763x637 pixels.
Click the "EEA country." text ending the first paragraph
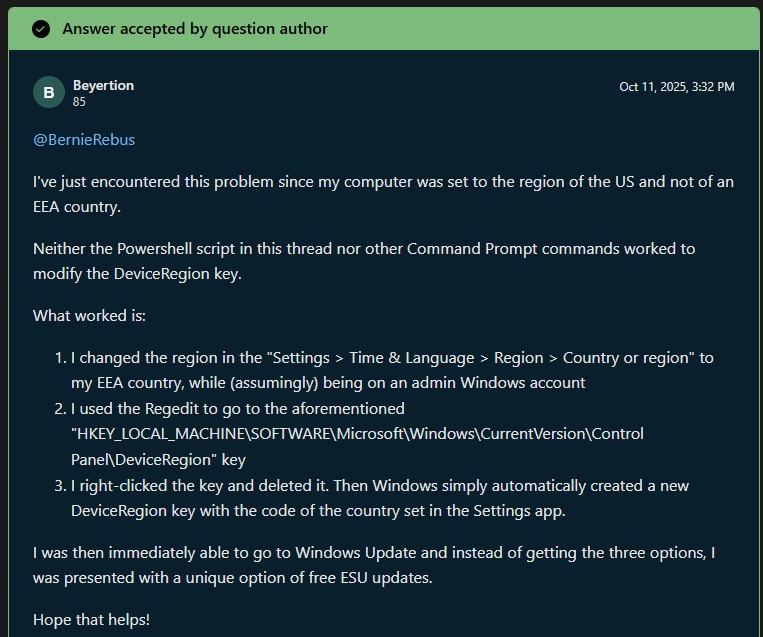(x=77, y=205)
